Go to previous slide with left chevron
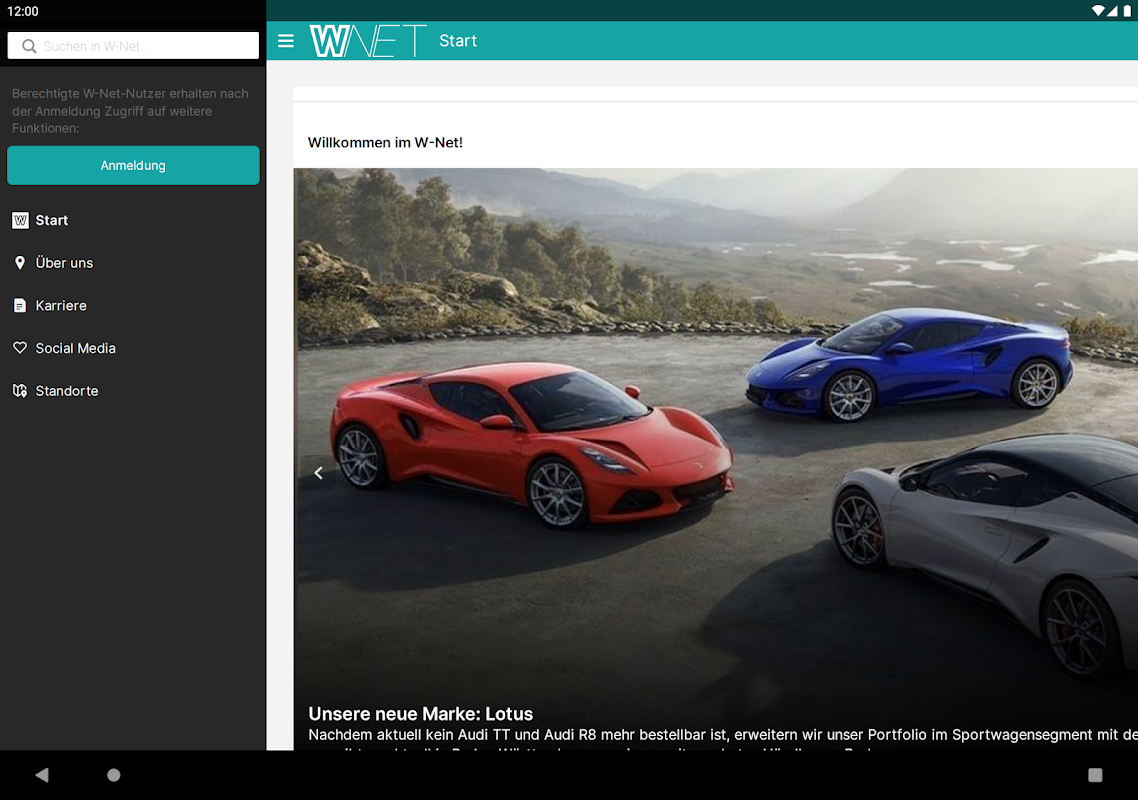Viewport: 1138px width, 800px height. click(x=318, y=473)
